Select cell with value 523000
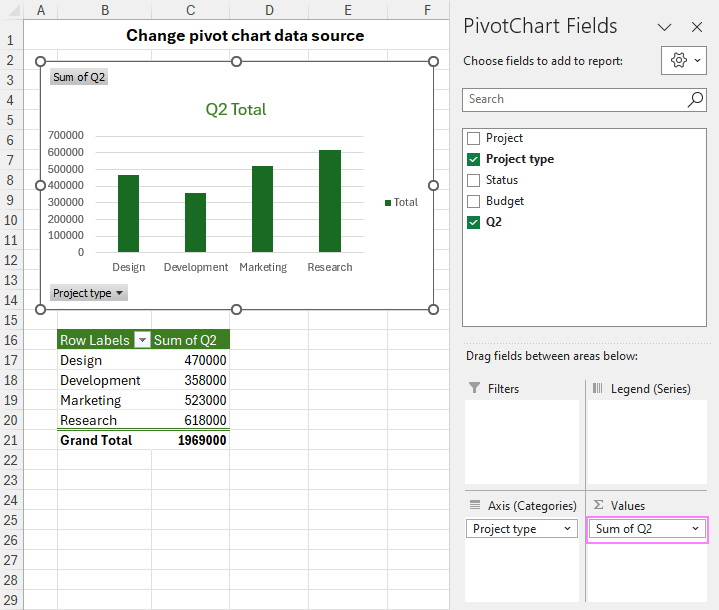Image resolution: width=719 pixels, height=610 pixels. [190, 400]
